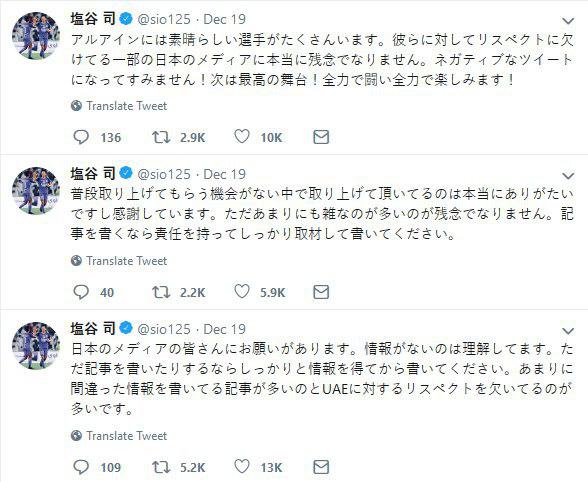Open the third tweet's dropdown chevron
Image resolution: width=588 pixels, height=482 pixels.
click(x=568, y=331)
